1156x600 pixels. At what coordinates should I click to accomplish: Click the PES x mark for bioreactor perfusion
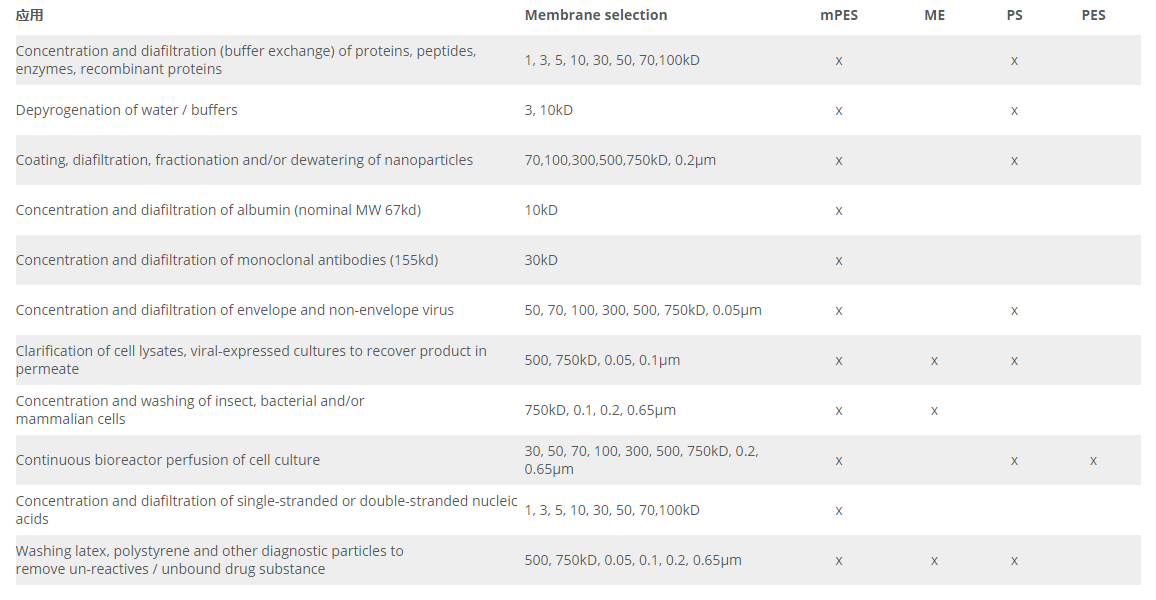coord(1093,460)
